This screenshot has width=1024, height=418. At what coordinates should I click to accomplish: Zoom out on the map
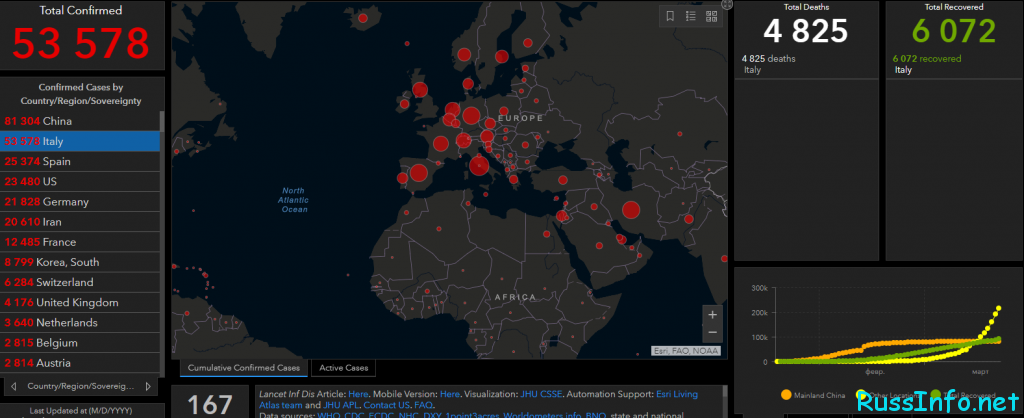[712, 332]
